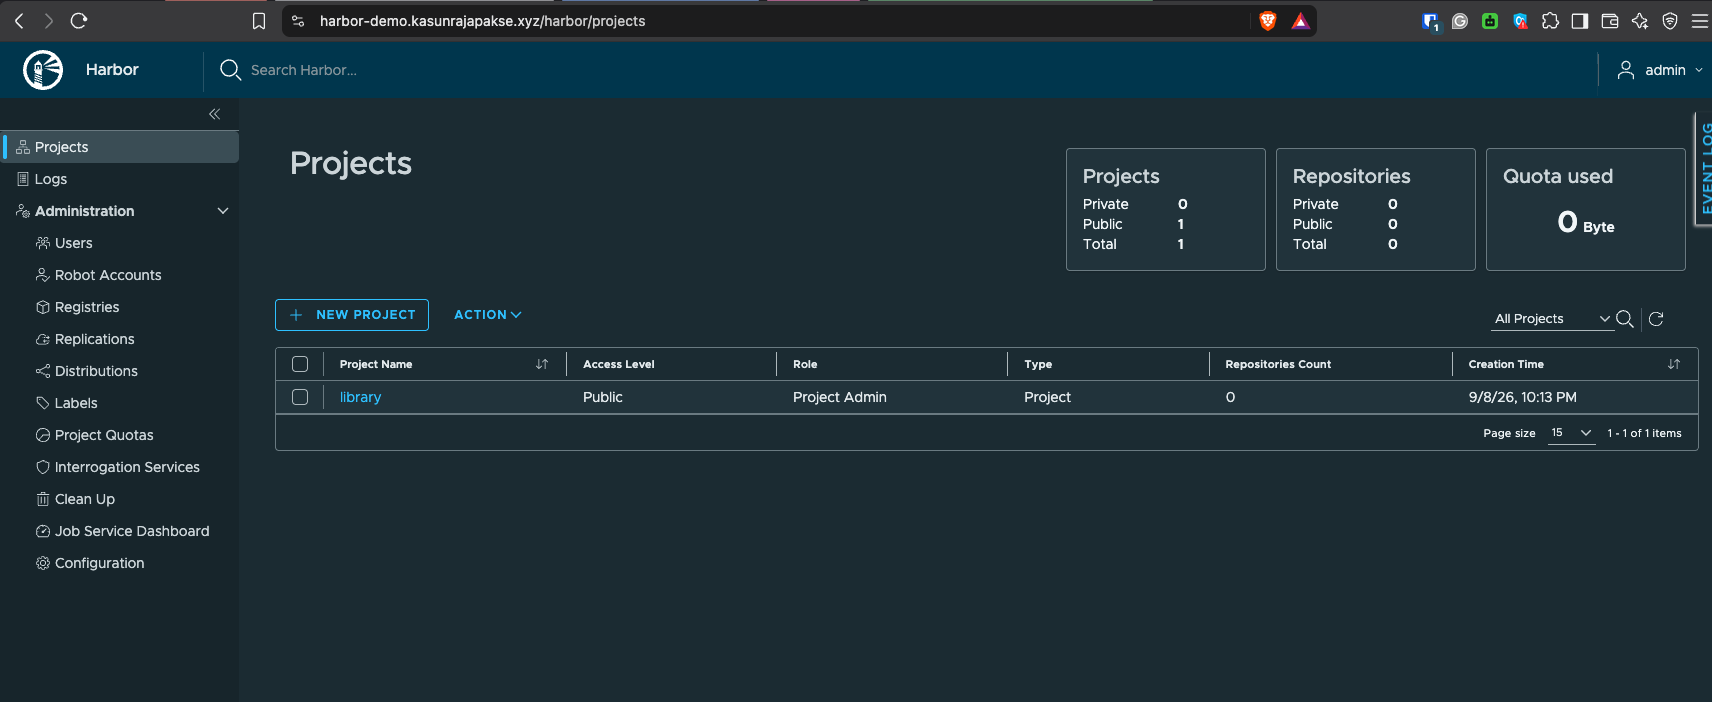Click the Job Service Dashboard icon

pyautogui.click(x=43, y=531)
